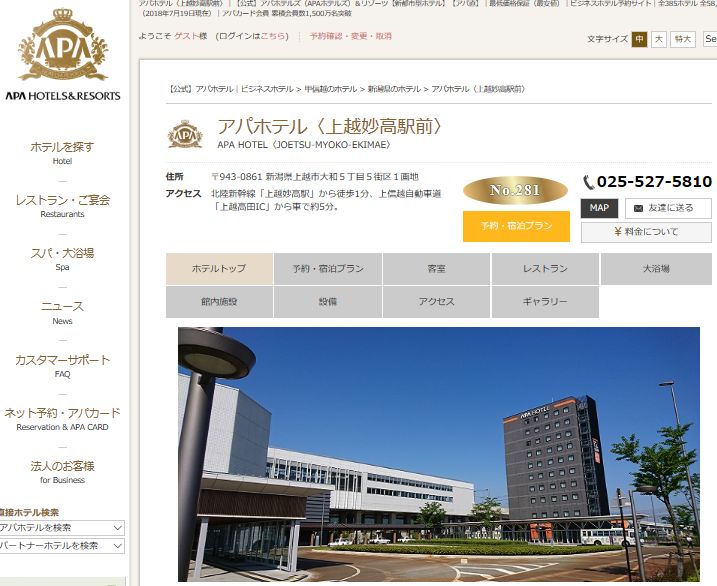Set text size to 大
This screenshot has width=717, height=586.
coord(658,39)
